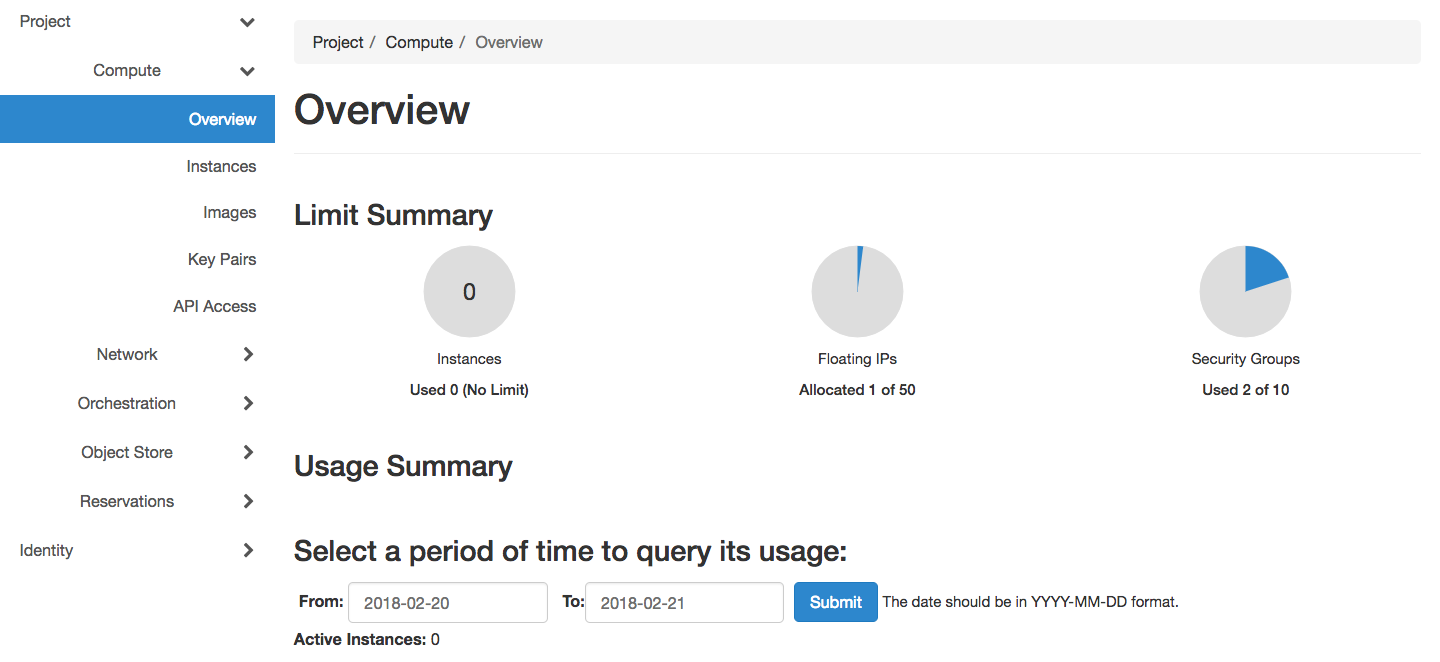Go to Key Pairs
Image resolution: width=1440 pixels, height=662 pixels.
pyautogui.click(x=222, y=259)
